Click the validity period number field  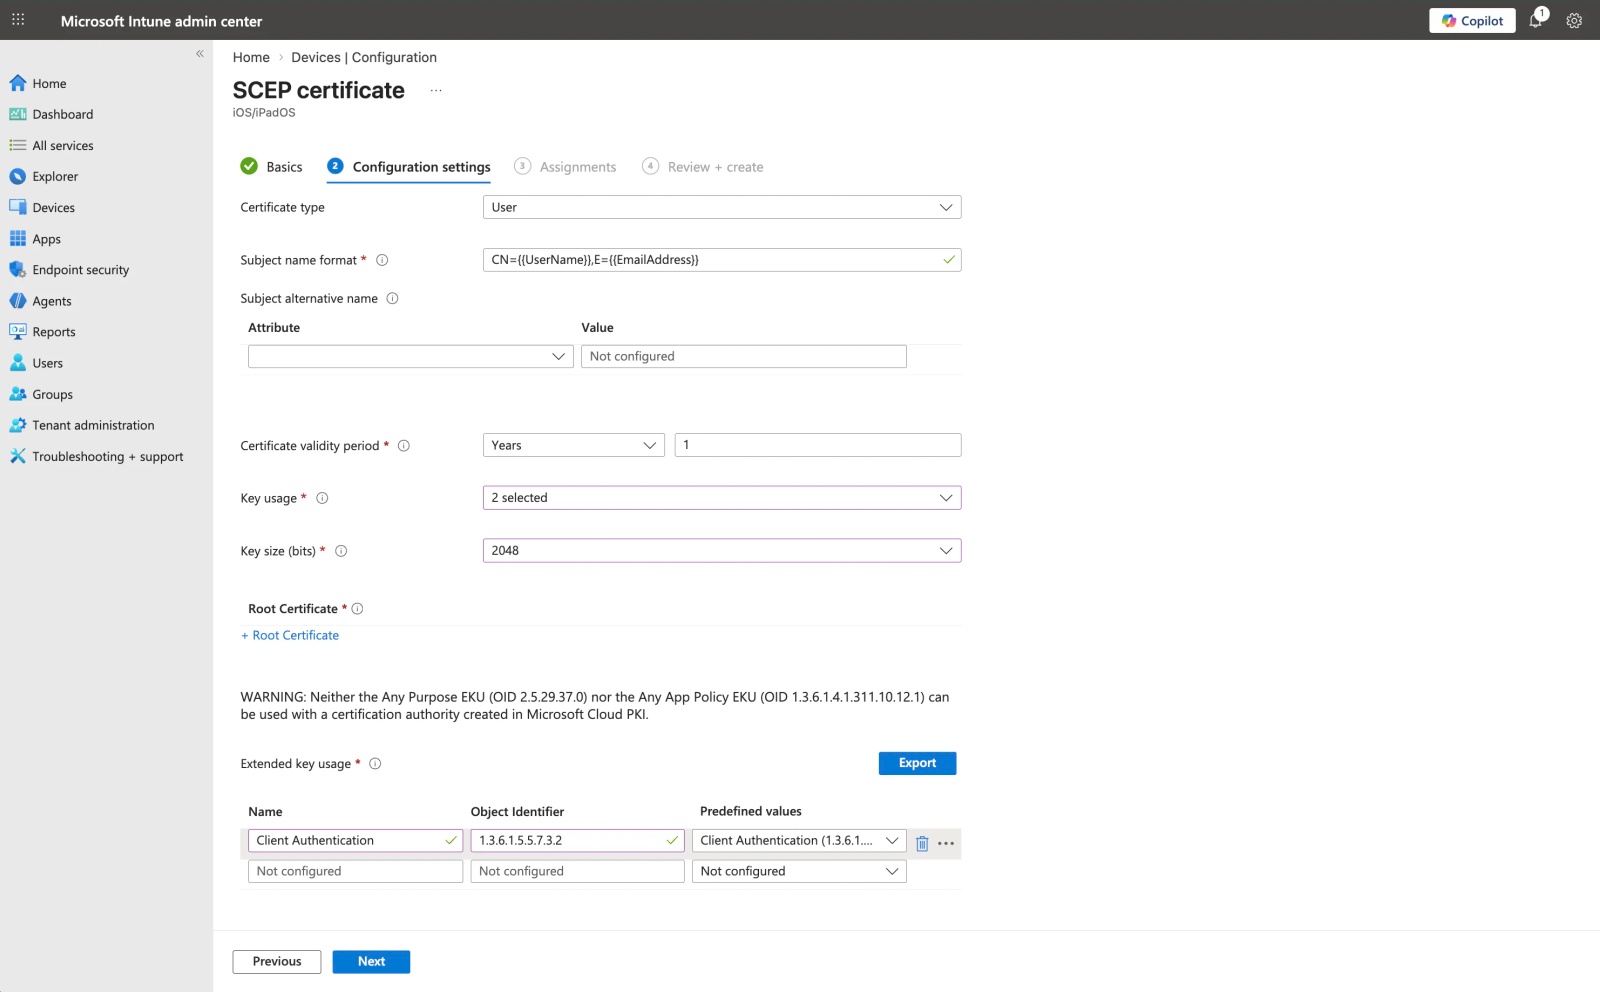(818, 445)
